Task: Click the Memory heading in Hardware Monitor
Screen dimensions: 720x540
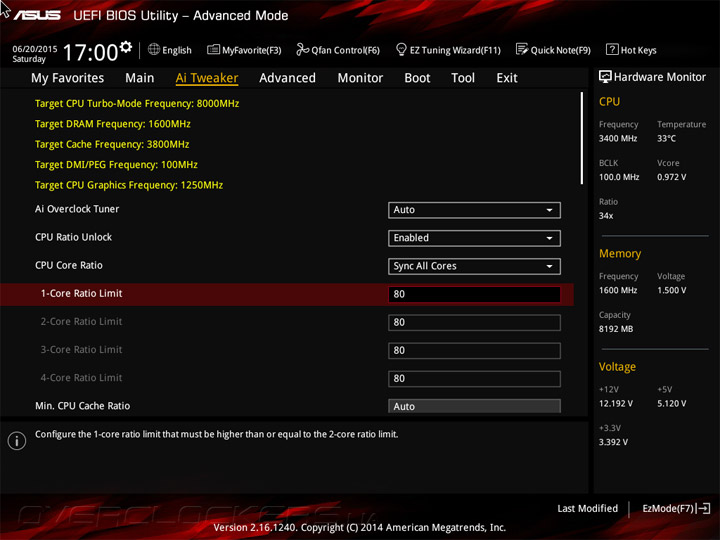Action: click(620, 253)
